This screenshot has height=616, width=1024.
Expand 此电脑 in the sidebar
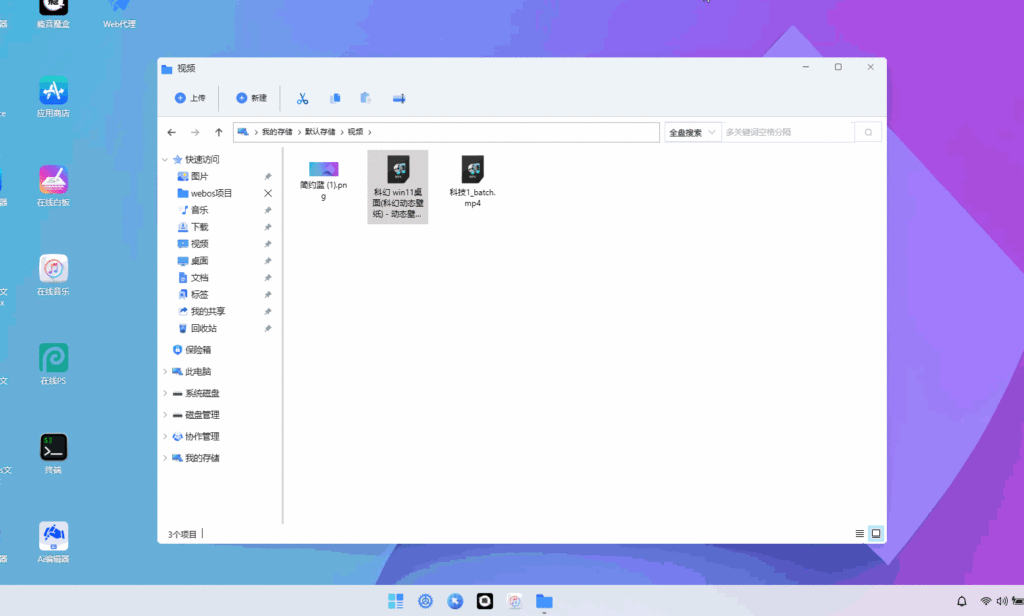(164, 372)
